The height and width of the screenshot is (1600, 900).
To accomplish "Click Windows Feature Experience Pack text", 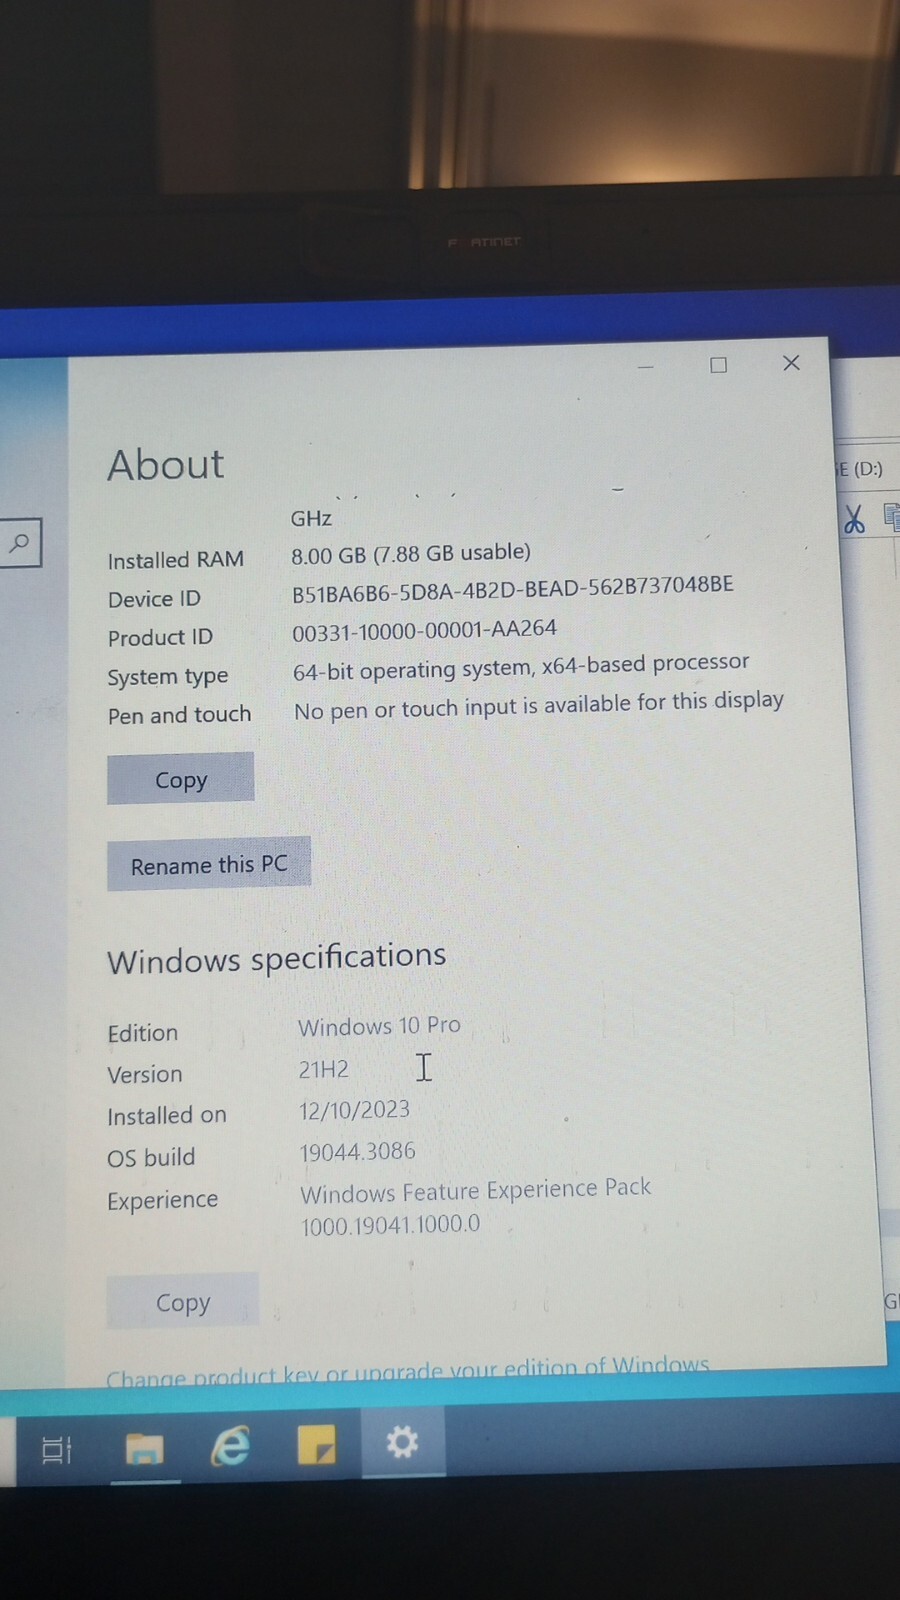I will 476,1190.
